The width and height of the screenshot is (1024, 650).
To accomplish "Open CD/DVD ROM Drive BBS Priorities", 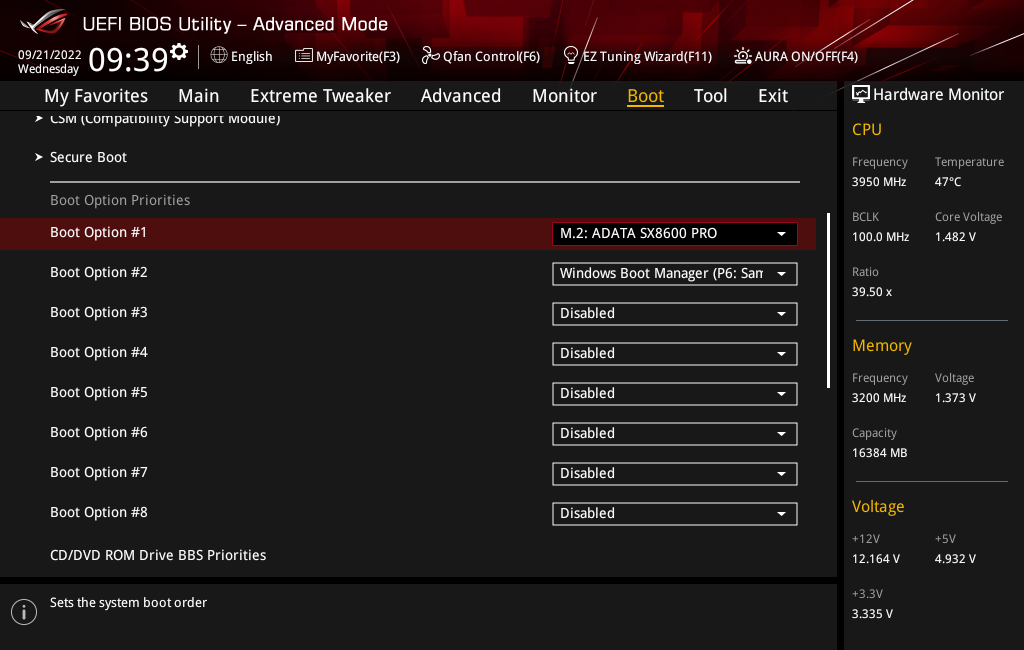I will [158, 555].
